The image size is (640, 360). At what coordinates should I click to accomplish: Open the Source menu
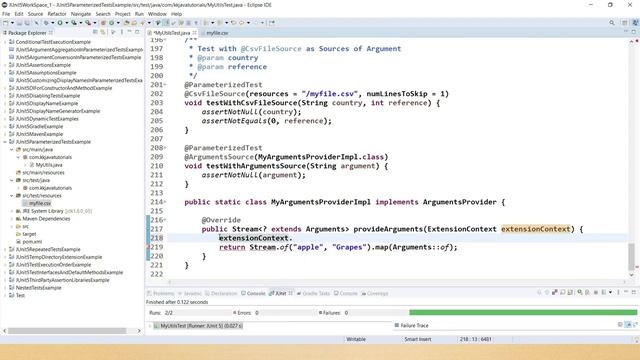point(35,14)
